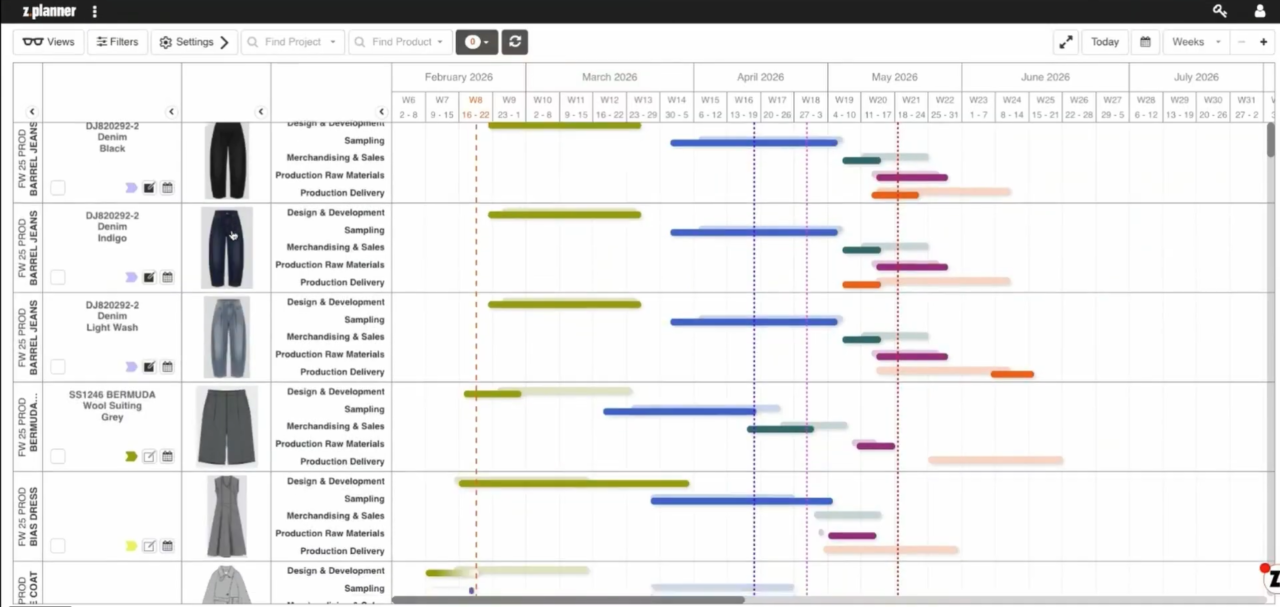Click purple tag icon for Light Wash row
The width and height of the screenshot is (1280, 607).
point(131,367)
